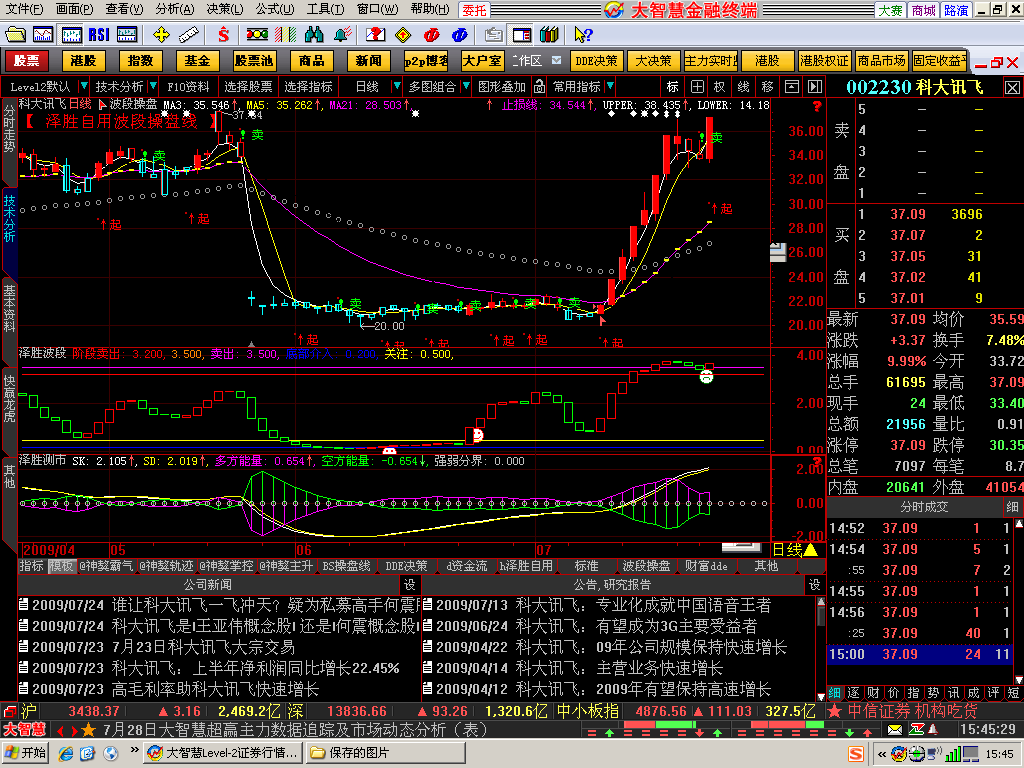The width and height of the screenshot is (1024, 768).
Task: Open the 分析(A) menu
Action: pos(174,9)
